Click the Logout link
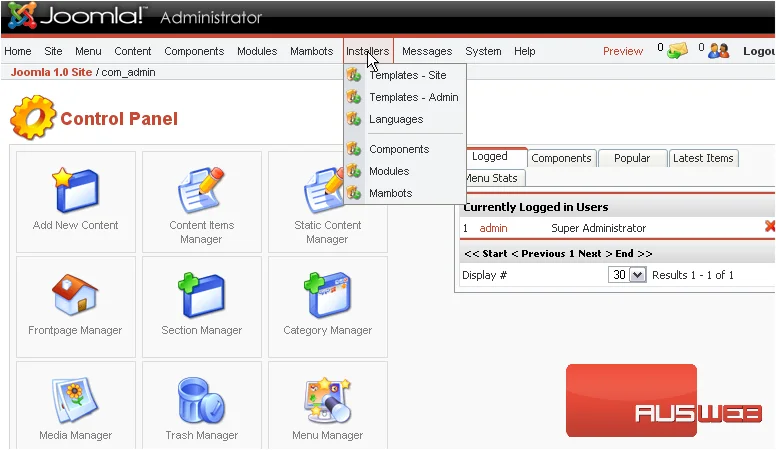 point(759,51)
